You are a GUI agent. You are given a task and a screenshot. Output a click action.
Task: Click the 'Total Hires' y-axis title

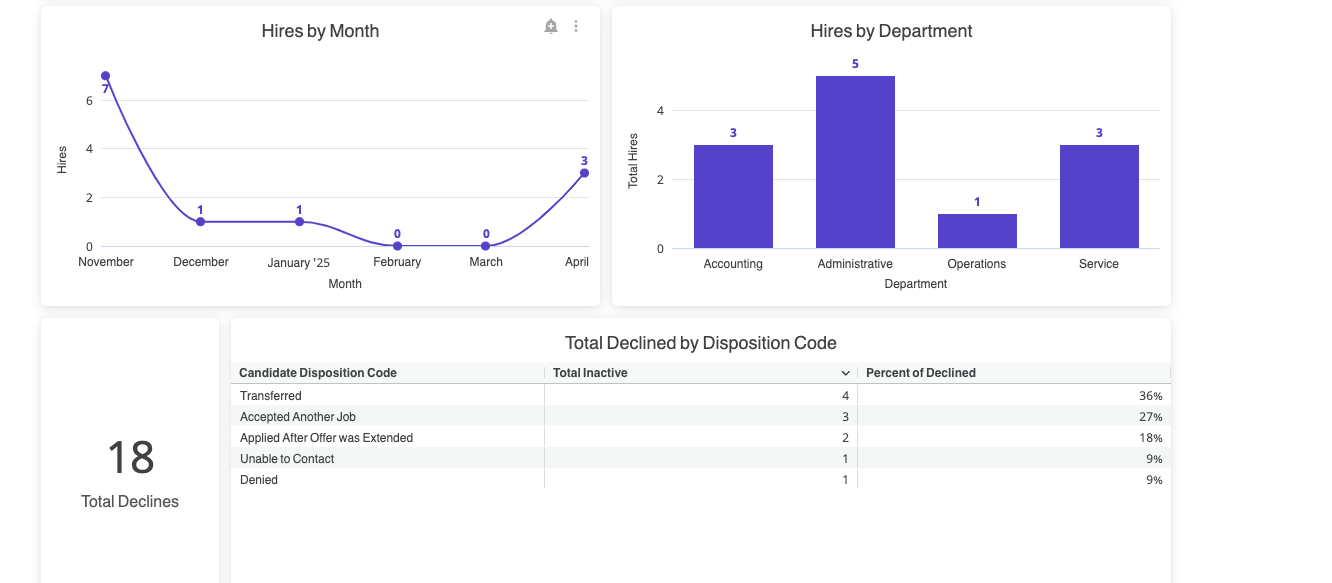point(633,162)
